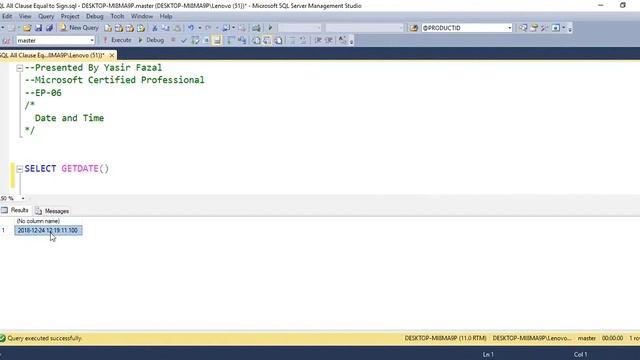Open a Database Engine Query window
Screen dimensions: 640x360
(x=108, y=28)
